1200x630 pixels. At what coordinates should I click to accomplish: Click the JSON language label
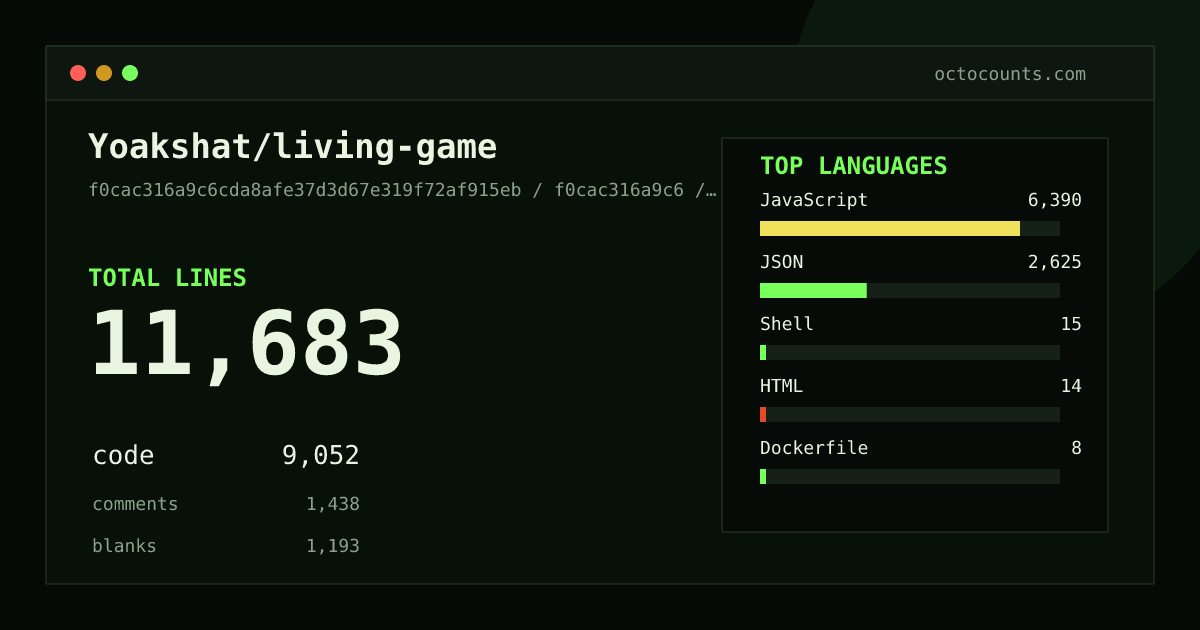click(x=781, y=262)
